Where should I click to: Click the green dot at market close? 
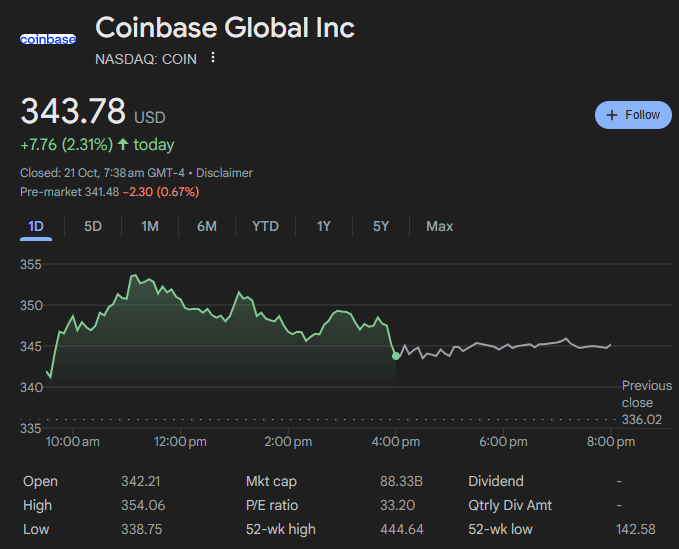[x=397, y=355]
